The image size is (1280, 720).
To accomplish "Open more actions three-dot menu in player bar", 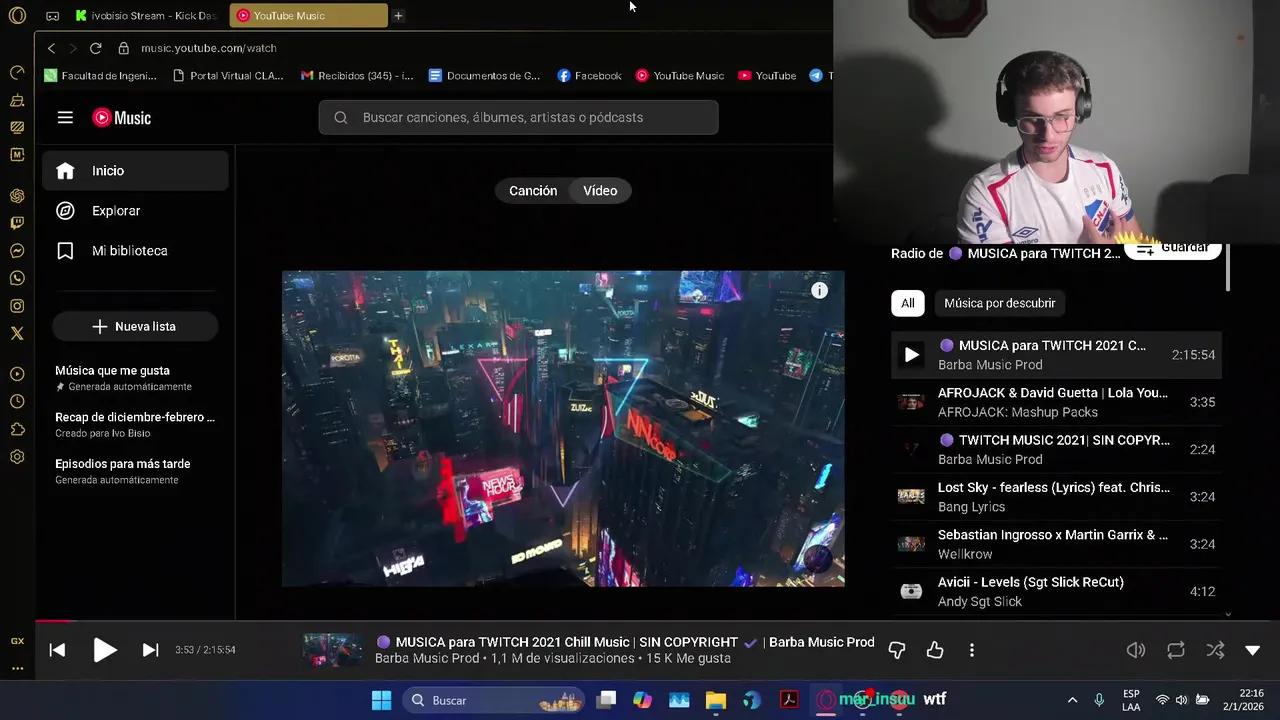I will (972, 650).
